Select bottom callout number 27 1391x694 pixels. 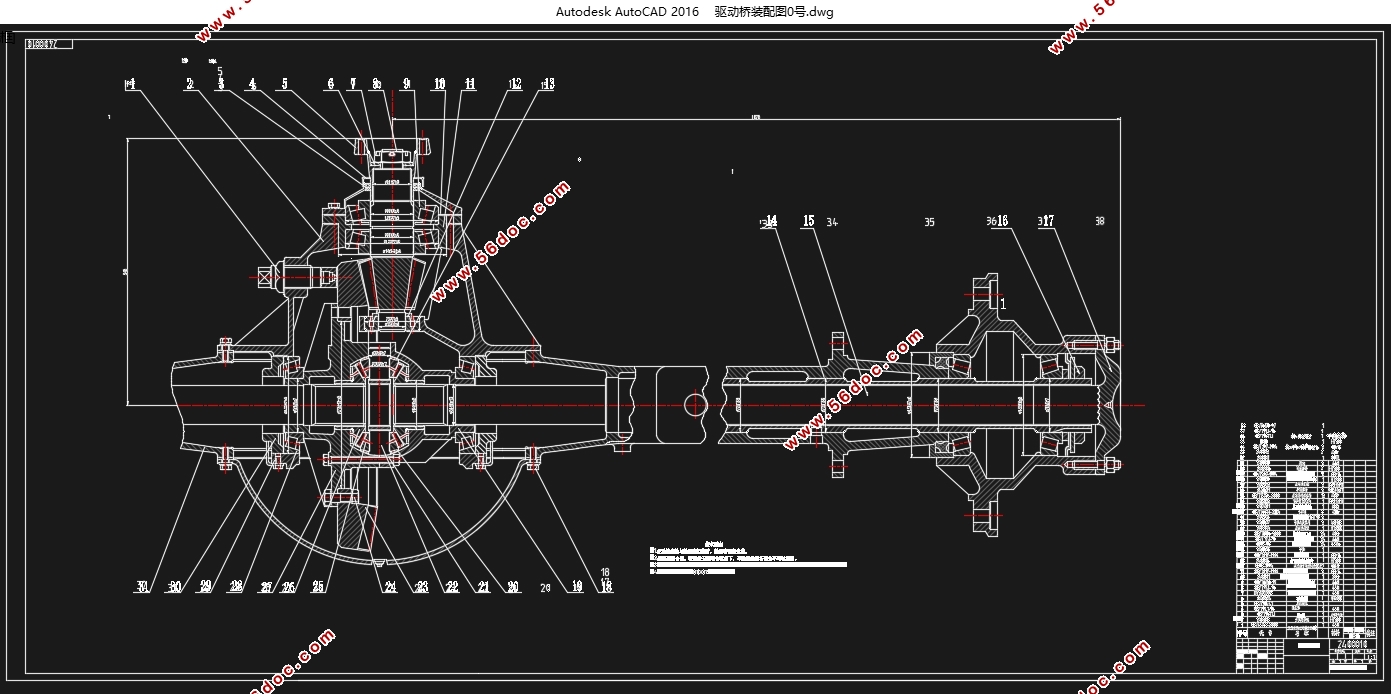pos(267,588)
